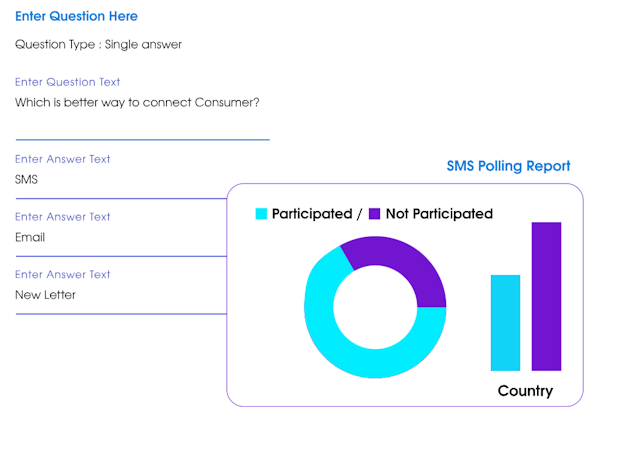Click the white center of donut chart
This screenshot has height=450, width=639.
[x=374, y=307]
